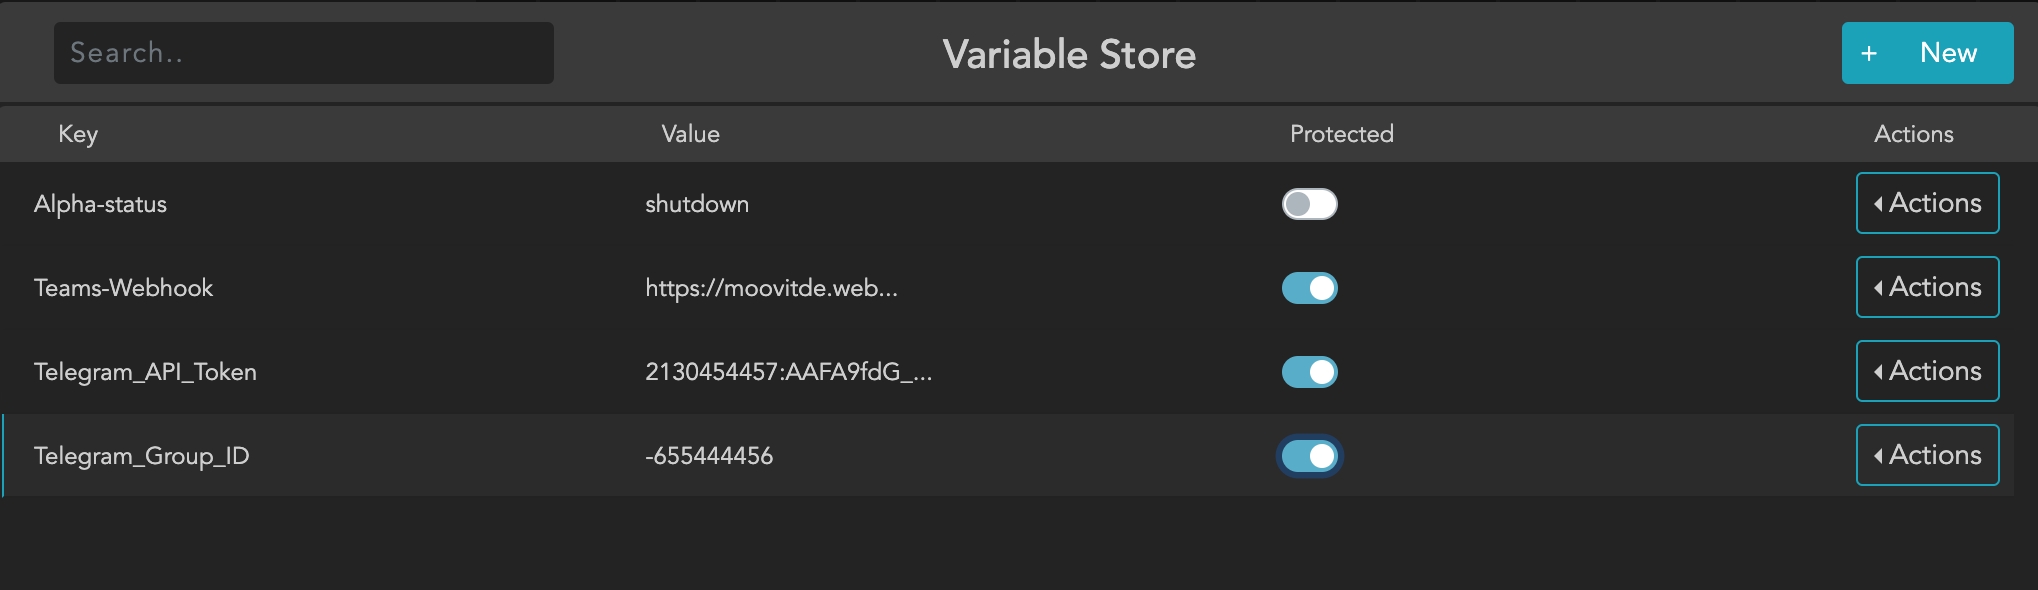
Task: Disable Protected toggle for Teams-Webhook
Action: pyautogui.click(x=1309, y=288)
